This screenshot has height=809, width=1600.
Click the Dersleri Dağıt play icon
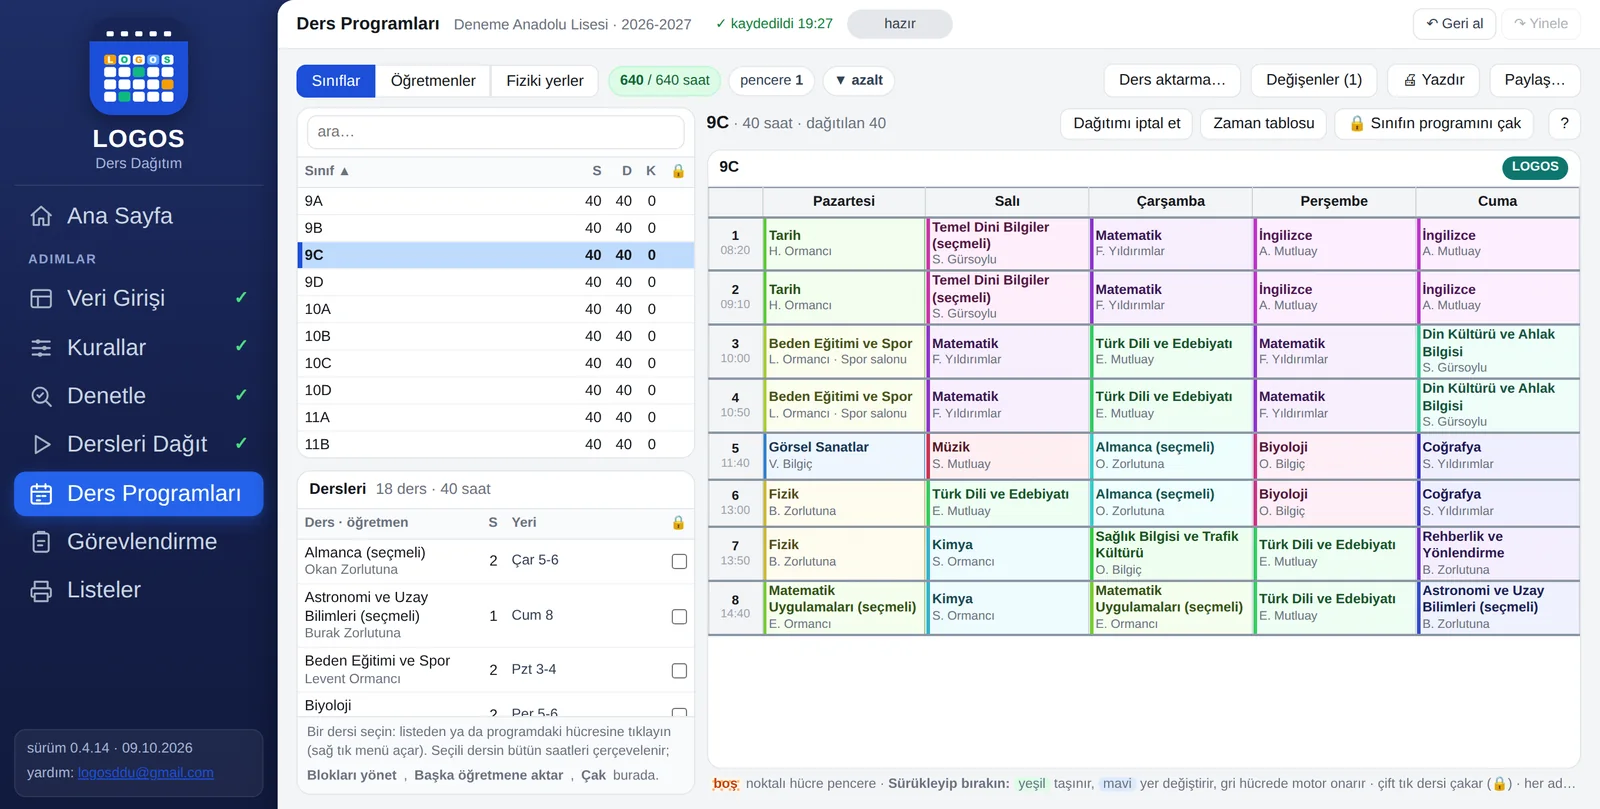point(41,444)
